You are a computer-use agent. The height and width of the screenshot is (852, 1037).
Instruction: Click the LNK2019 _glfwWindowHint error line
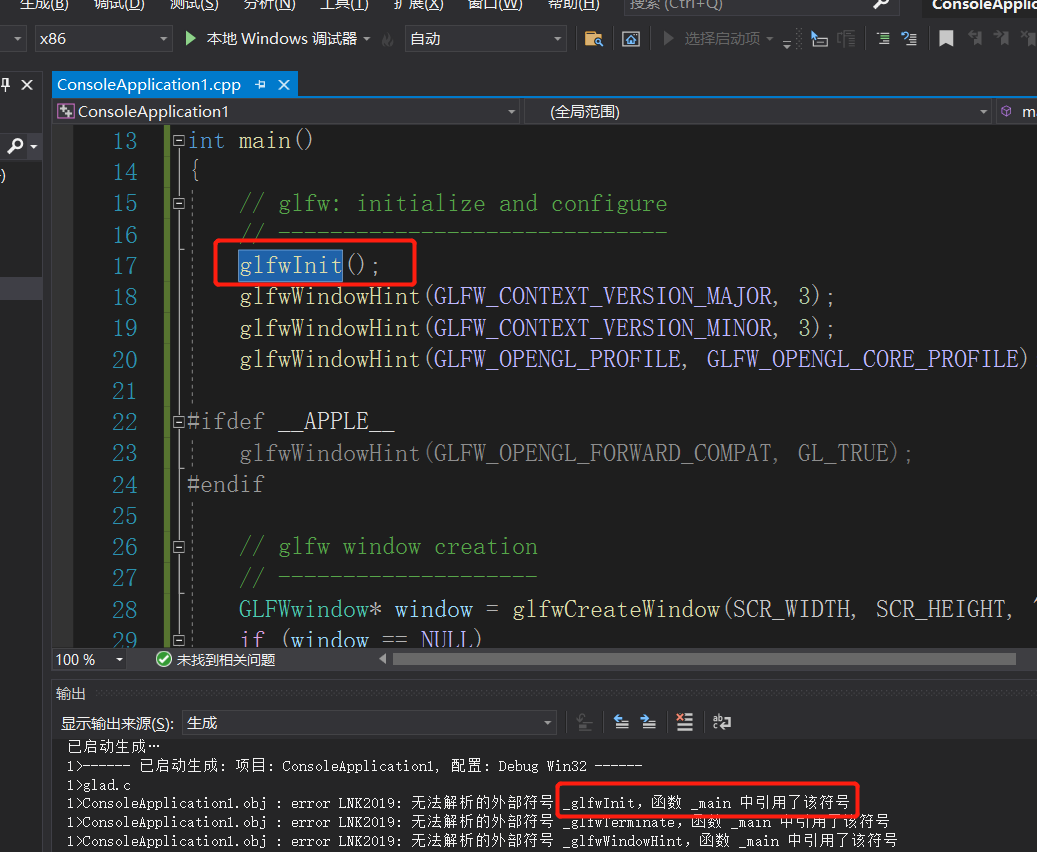pos(481,841)
